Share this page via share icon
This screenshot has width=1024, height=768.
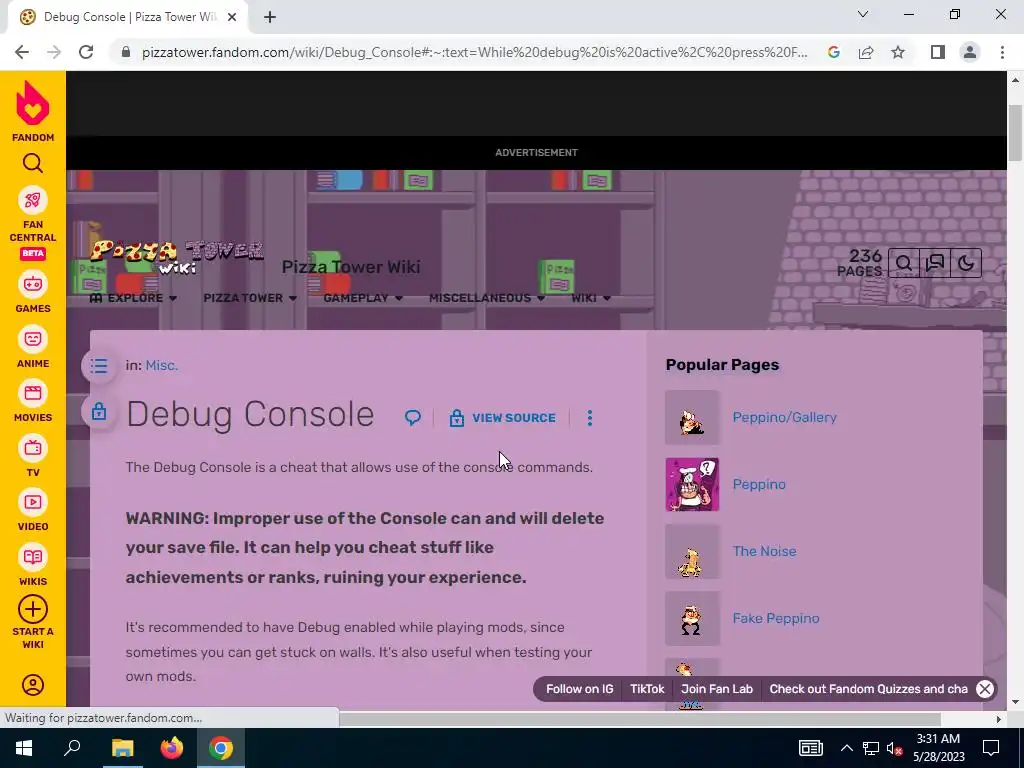coord(866,52)
